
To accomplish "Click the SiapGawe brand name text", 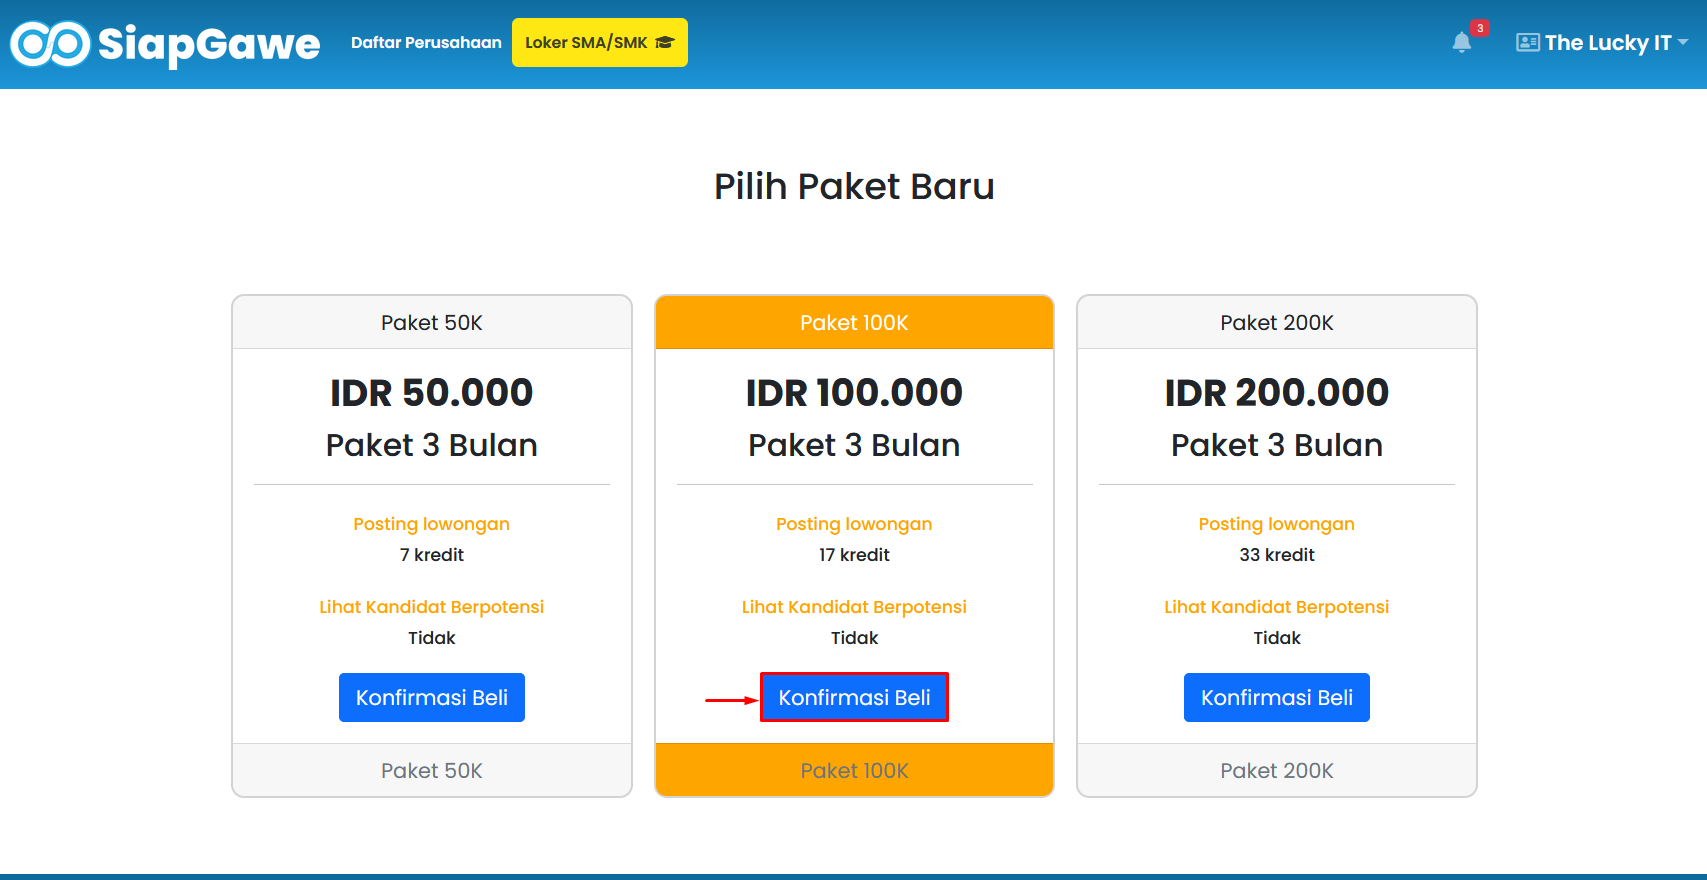I will (209, 44).
